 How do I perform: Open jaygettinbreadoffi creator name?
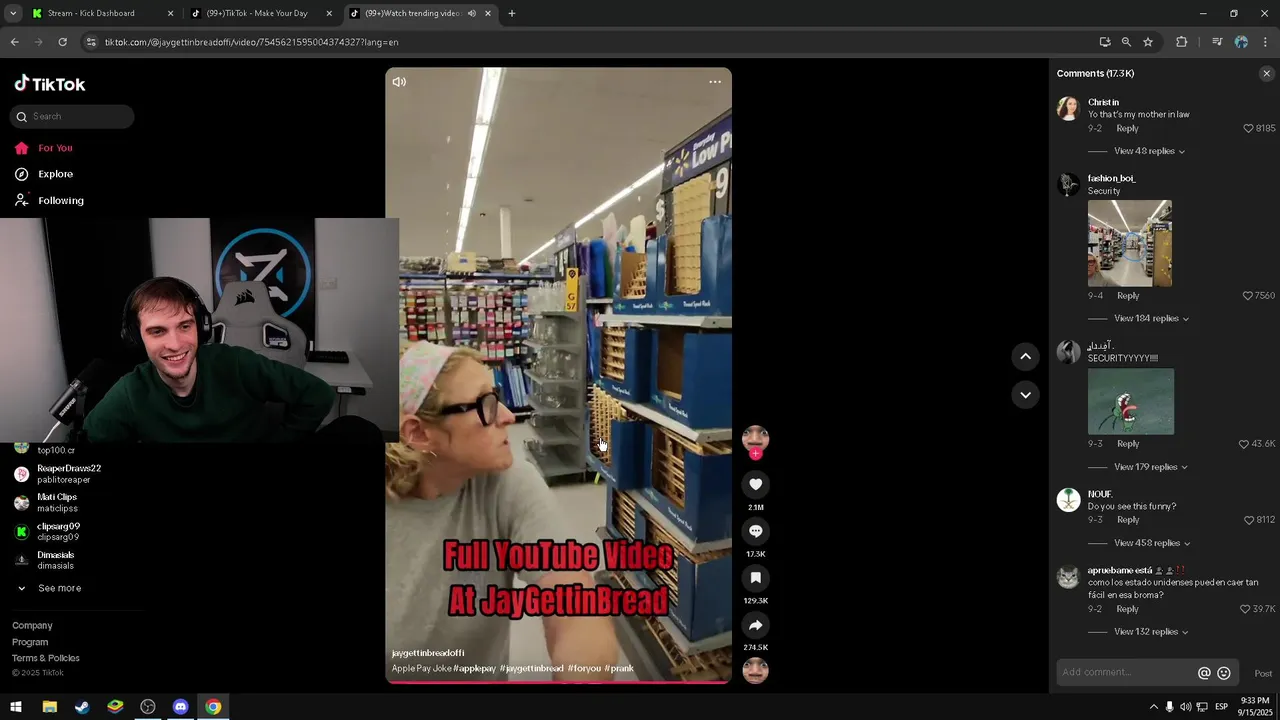[428, 653]
